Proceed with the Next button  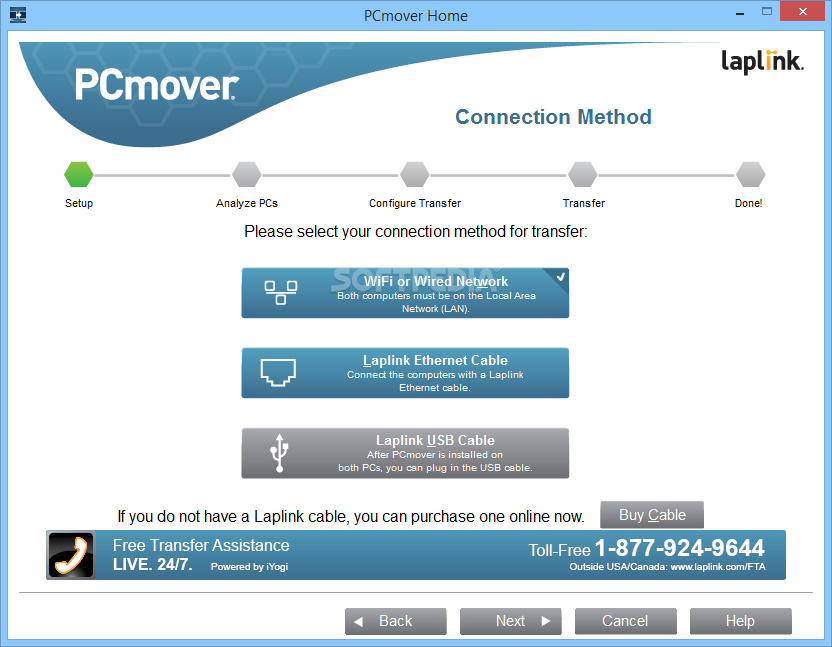pos(510,621)
